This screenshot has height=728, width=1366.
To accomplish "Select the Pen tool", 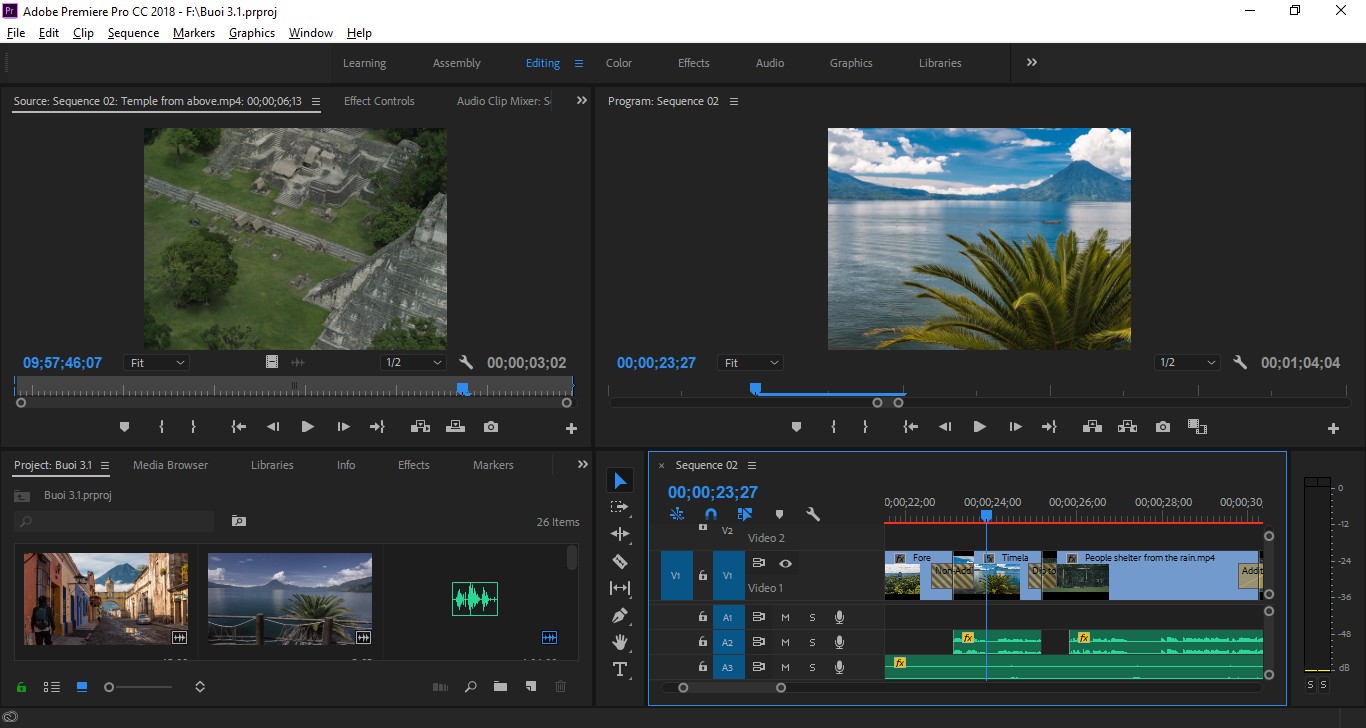I will [620, 615].
